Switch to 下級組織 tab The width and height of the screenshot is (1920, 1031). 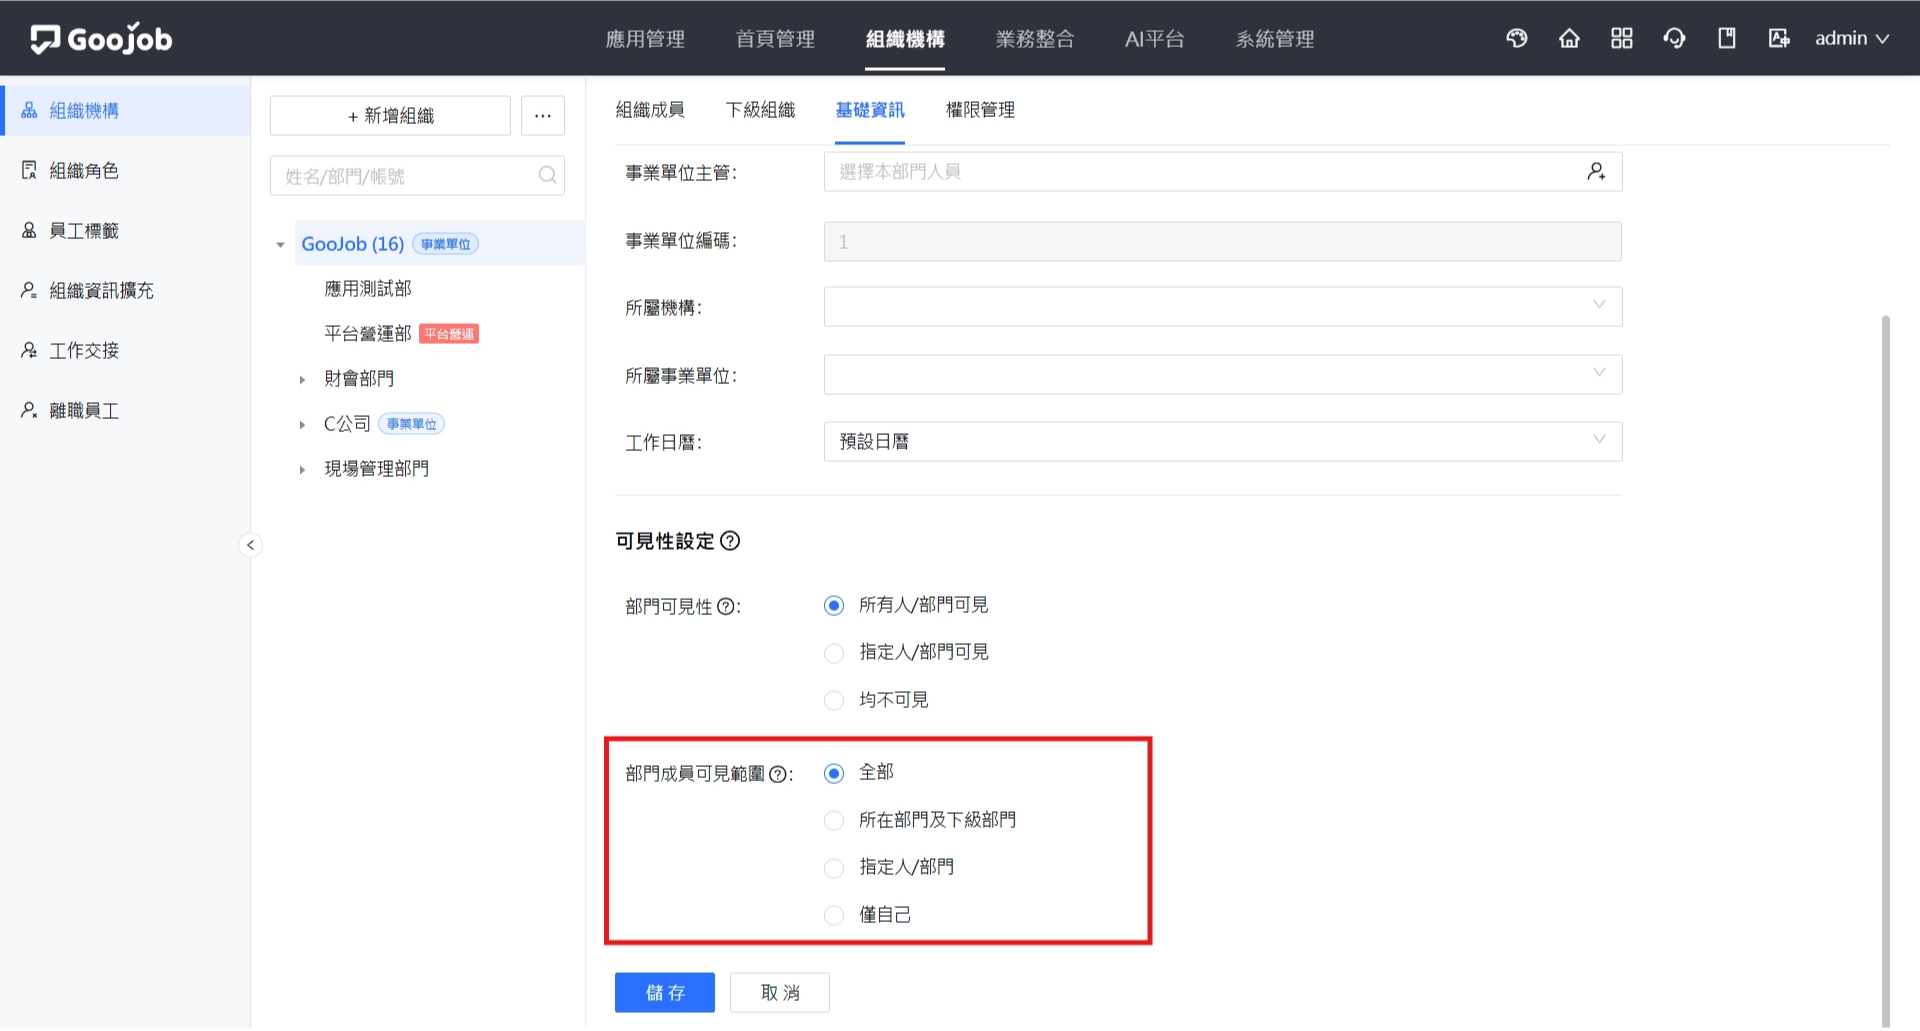(760, 110)
